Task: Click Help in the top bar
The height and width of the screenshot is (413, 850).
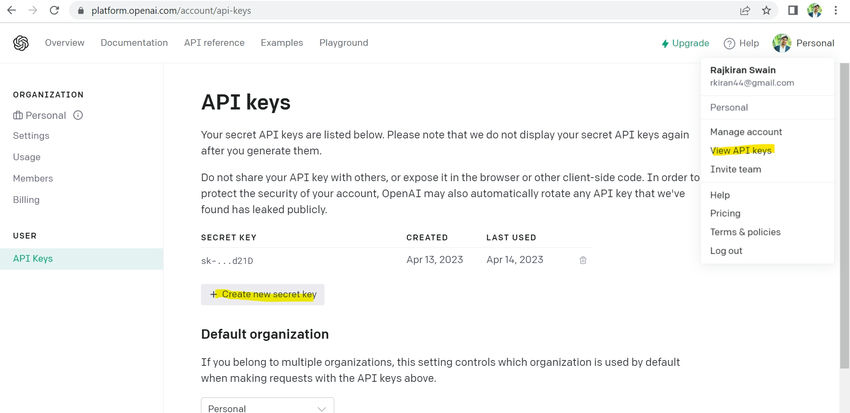Action: pos(749,43)
